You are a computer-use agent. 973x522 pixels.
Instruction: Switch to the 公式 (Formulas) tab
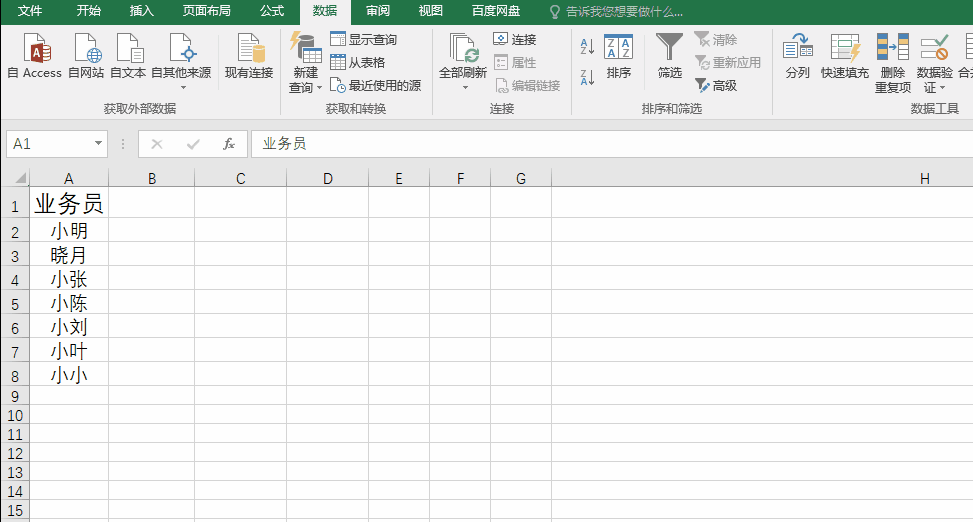(272, 11)
